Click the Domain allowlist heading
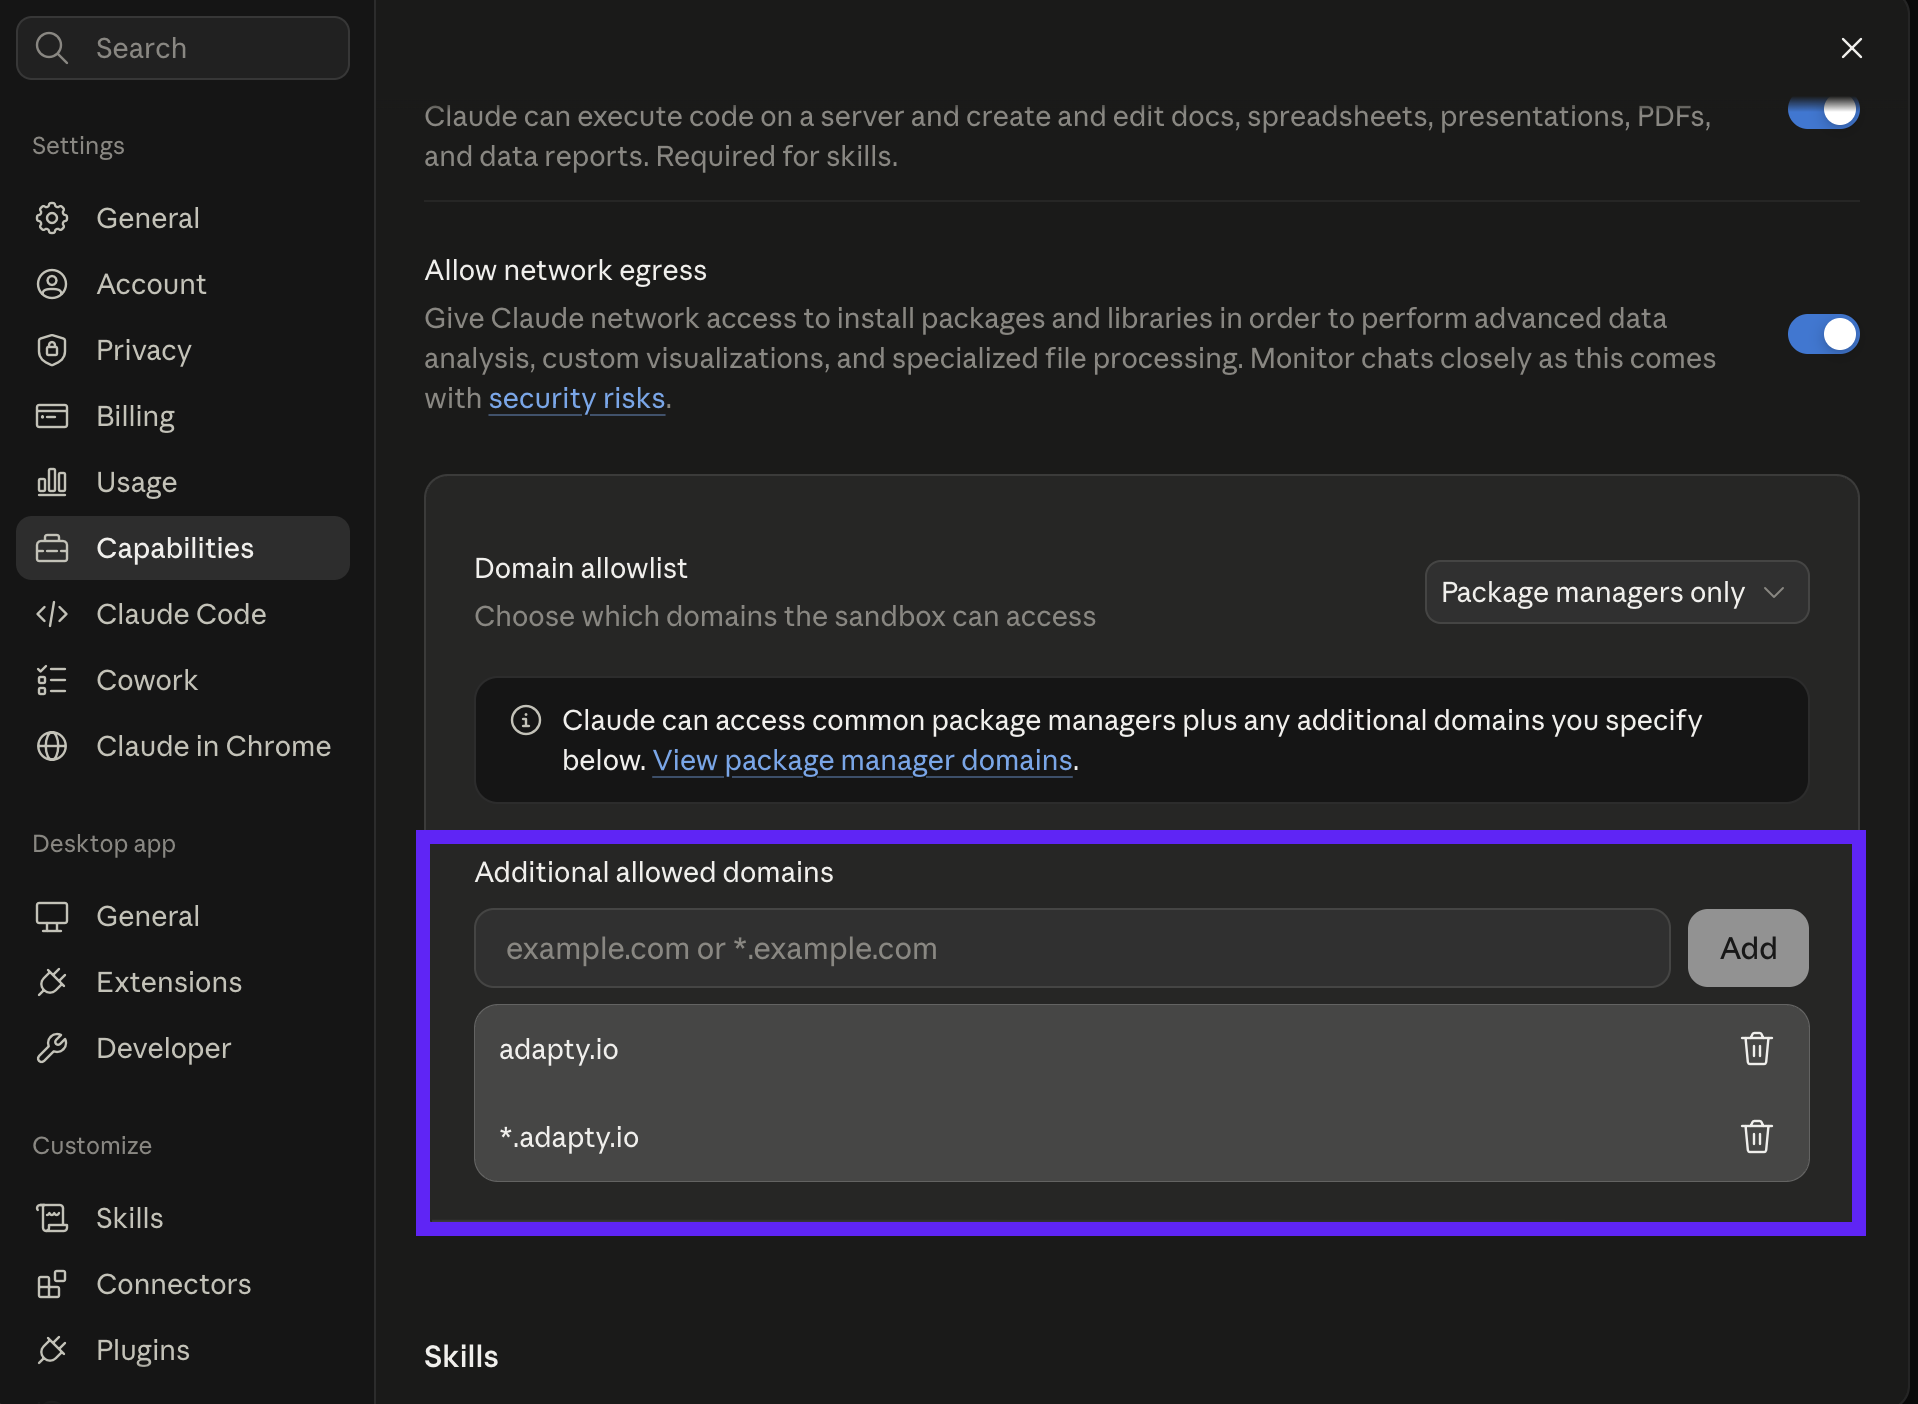This screenshot has width=1918, height=1404. click(x=581, y=568)
